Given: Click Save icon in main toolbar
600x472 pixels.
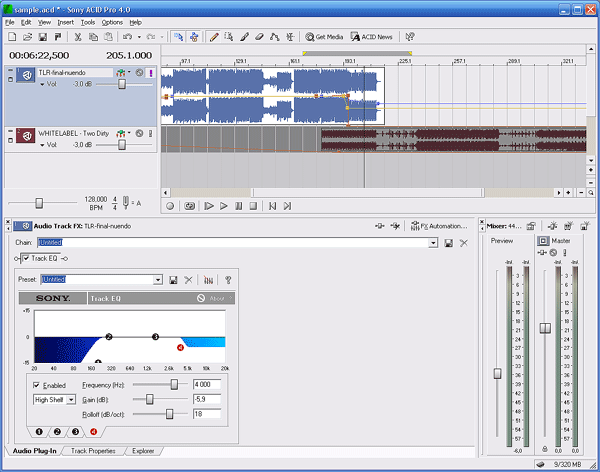Looking at the screenshot, I should [41, 36].
